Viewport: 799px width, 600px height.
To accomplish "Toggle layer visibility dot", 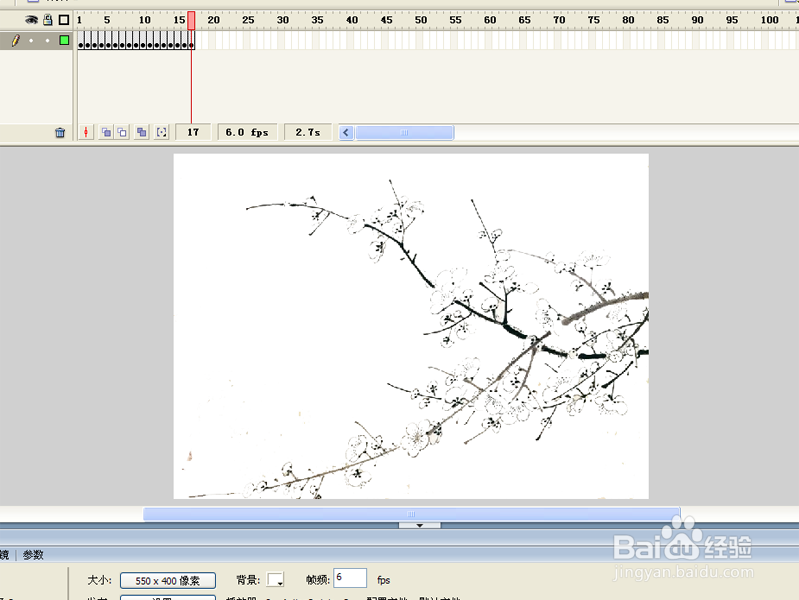I will (x=31, y=40).
